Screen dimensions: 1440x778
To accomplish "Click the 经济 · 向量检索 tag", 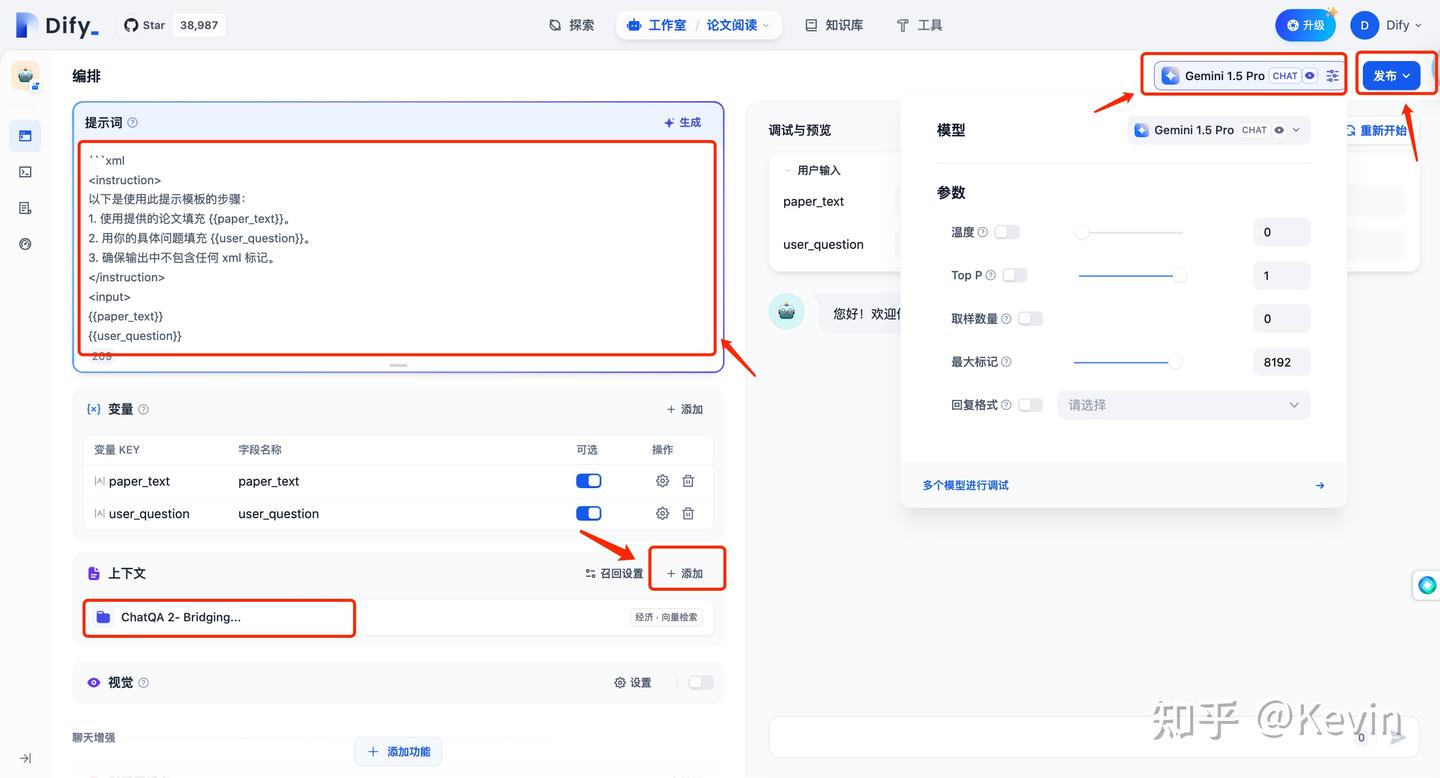I will click(x=666, y=617).
